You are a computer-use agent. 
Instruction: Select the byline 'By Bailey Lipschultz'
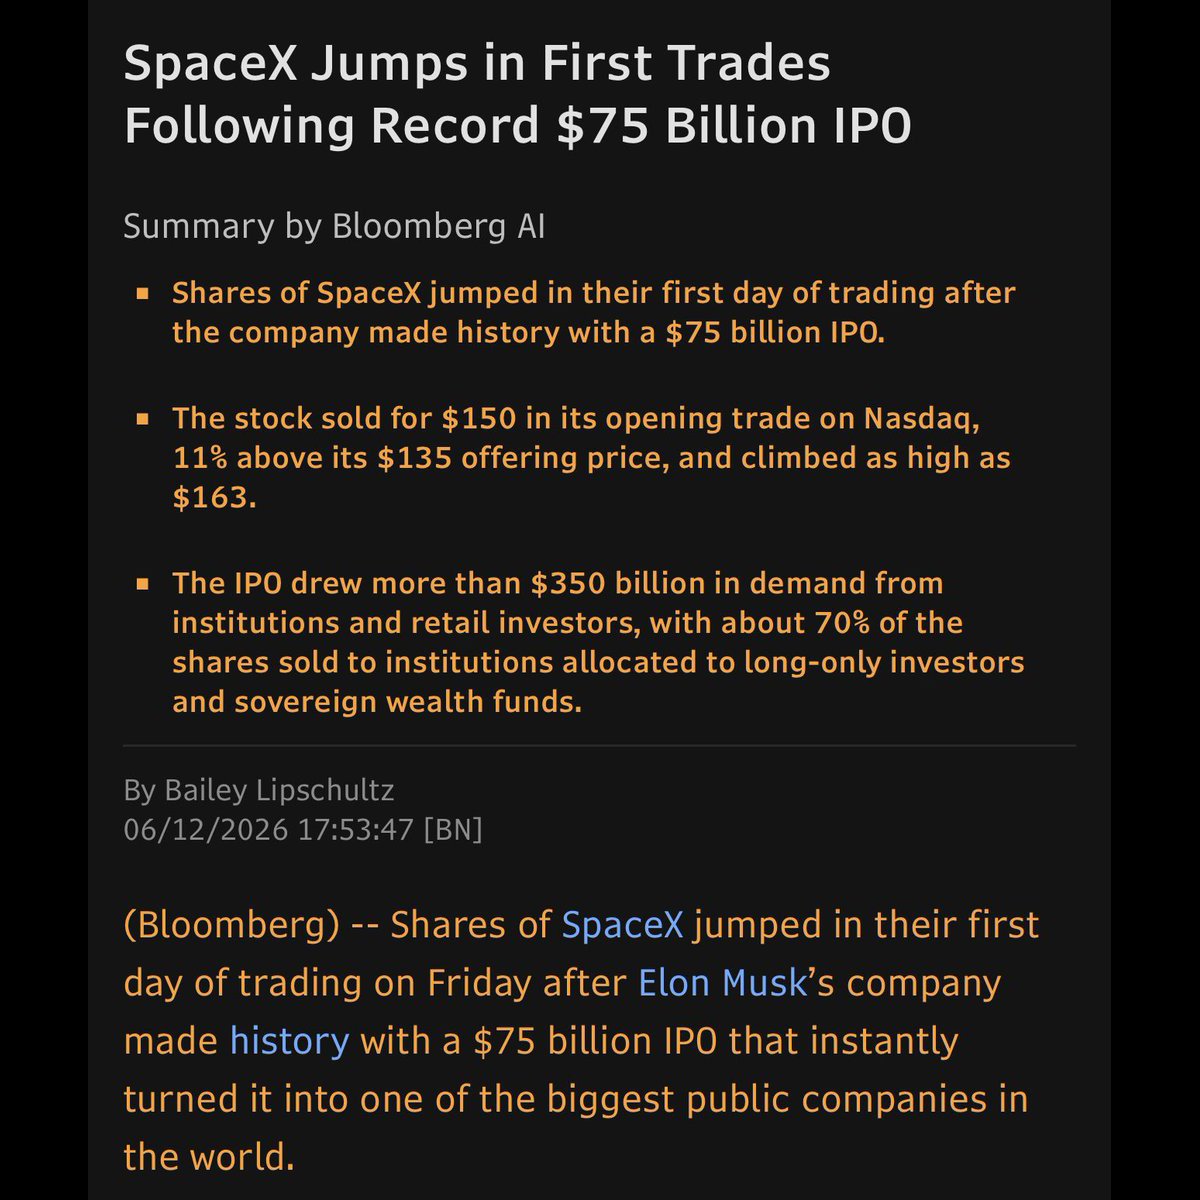(x=259, y=791)
